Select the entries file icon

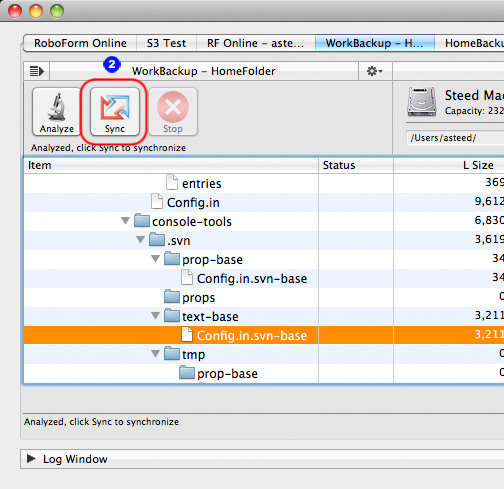click(x=172, y=183)
